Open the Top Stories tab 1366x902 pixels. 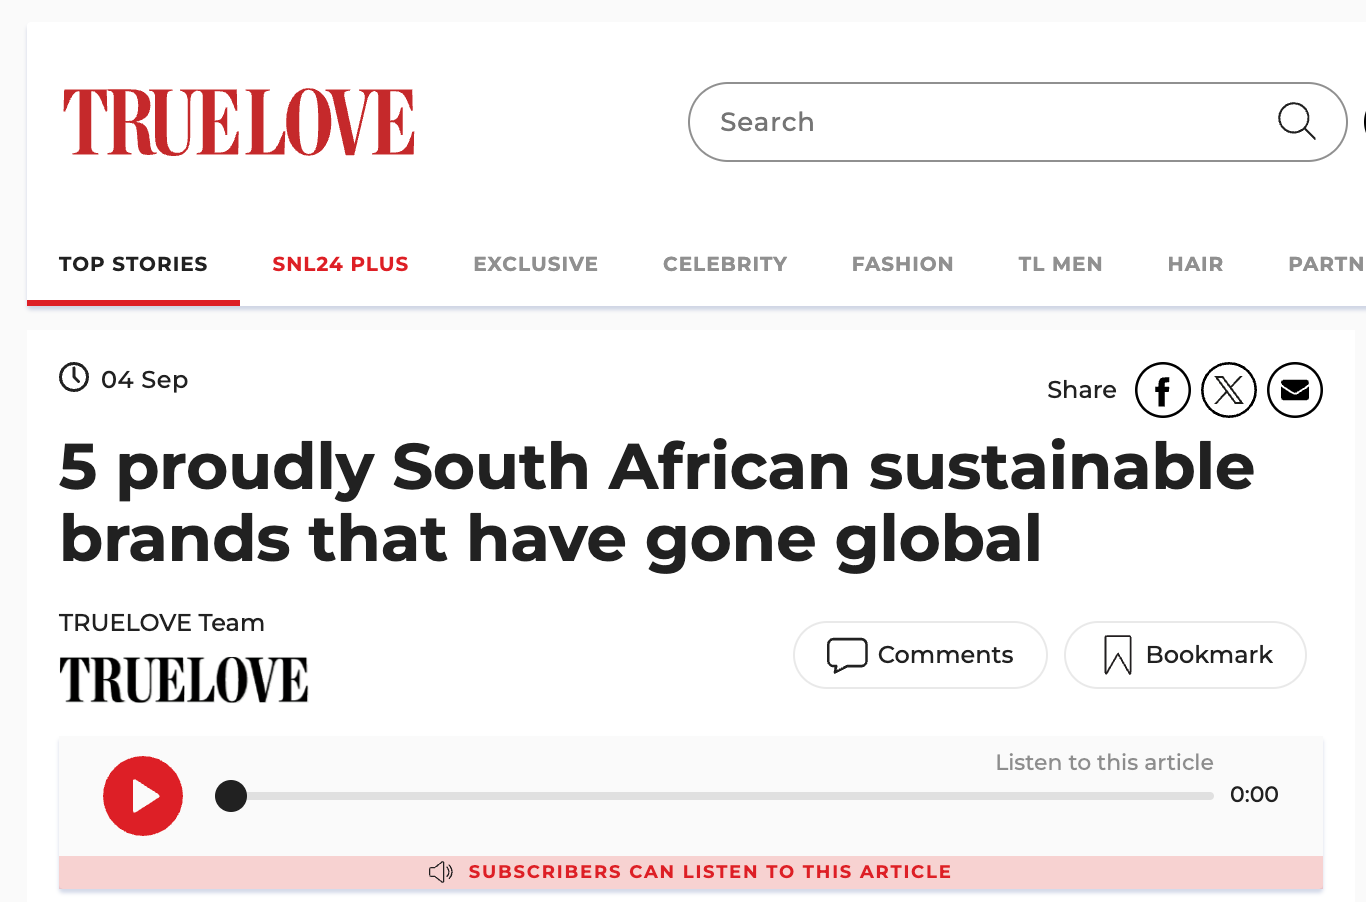[x=133, y=264]
